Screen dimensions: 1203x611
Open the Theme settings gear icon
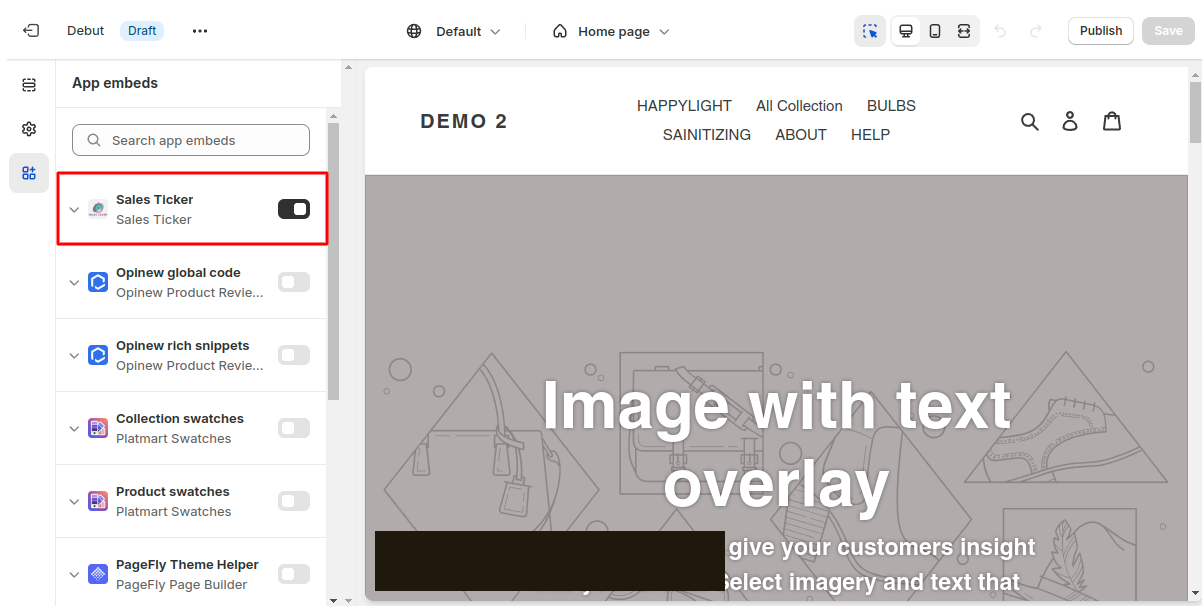pos(29,129)
